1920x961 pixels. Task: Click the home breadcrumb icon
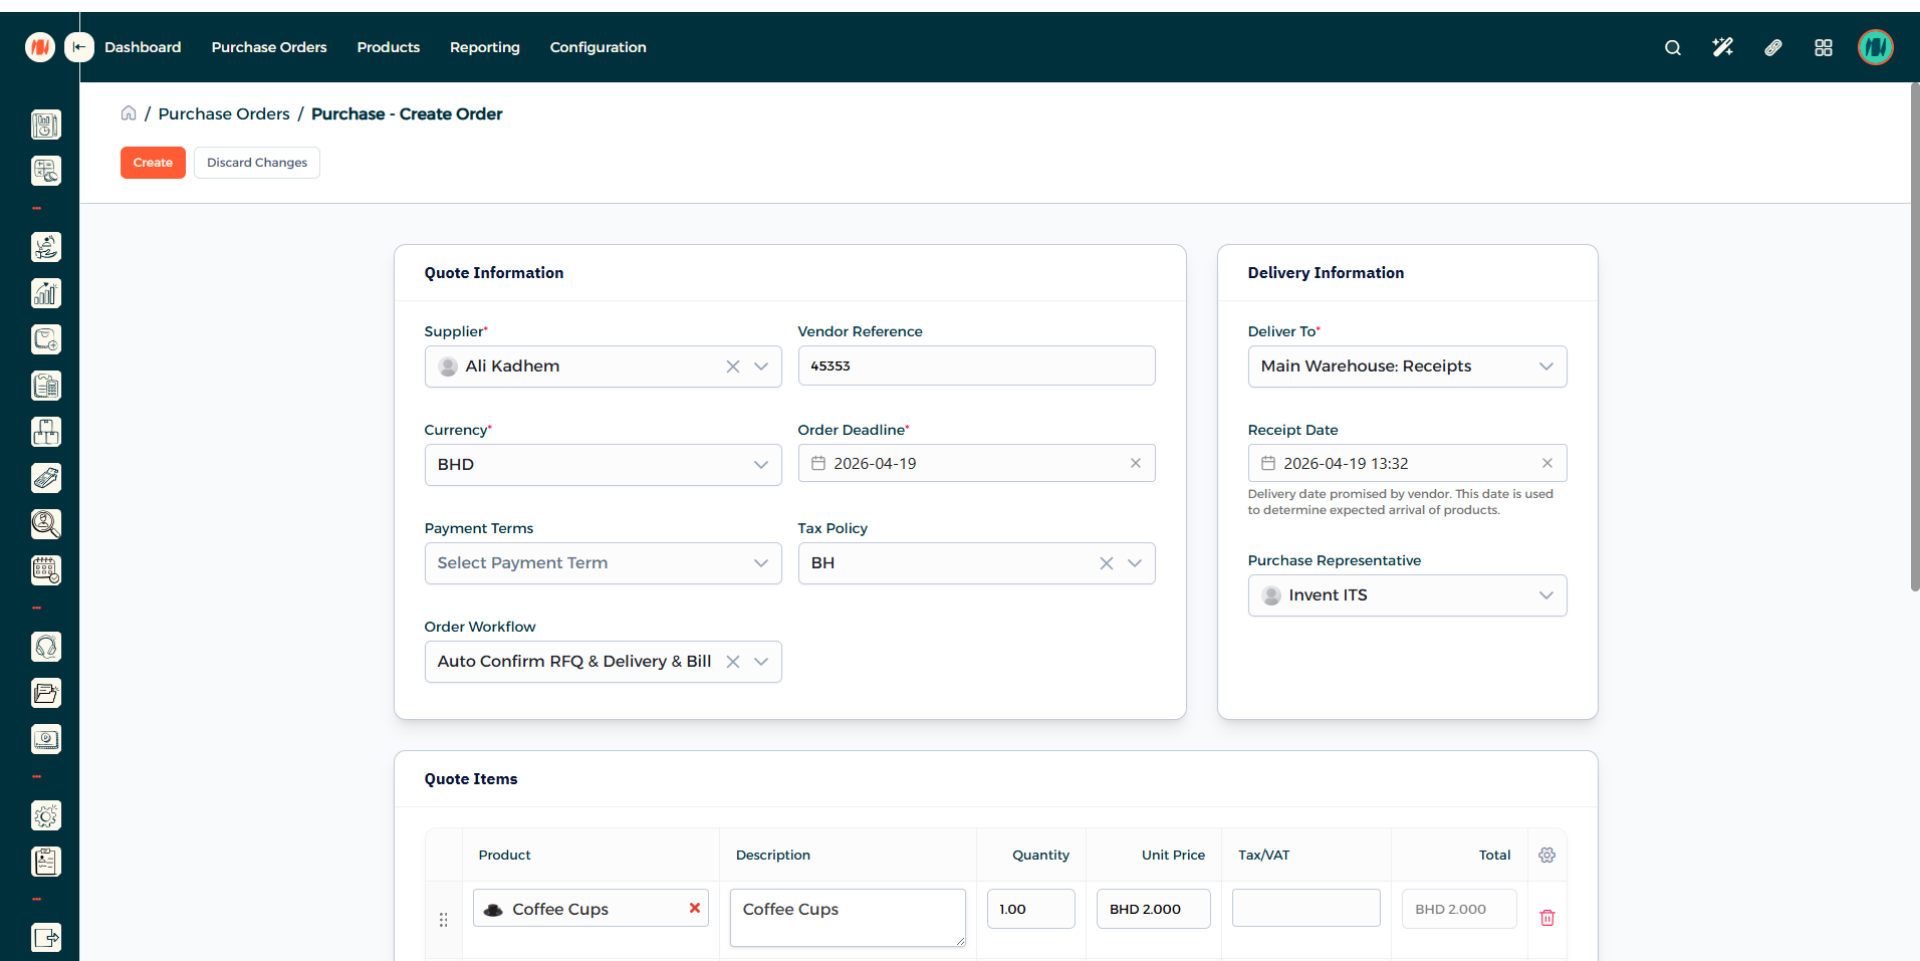coord(128,113)
